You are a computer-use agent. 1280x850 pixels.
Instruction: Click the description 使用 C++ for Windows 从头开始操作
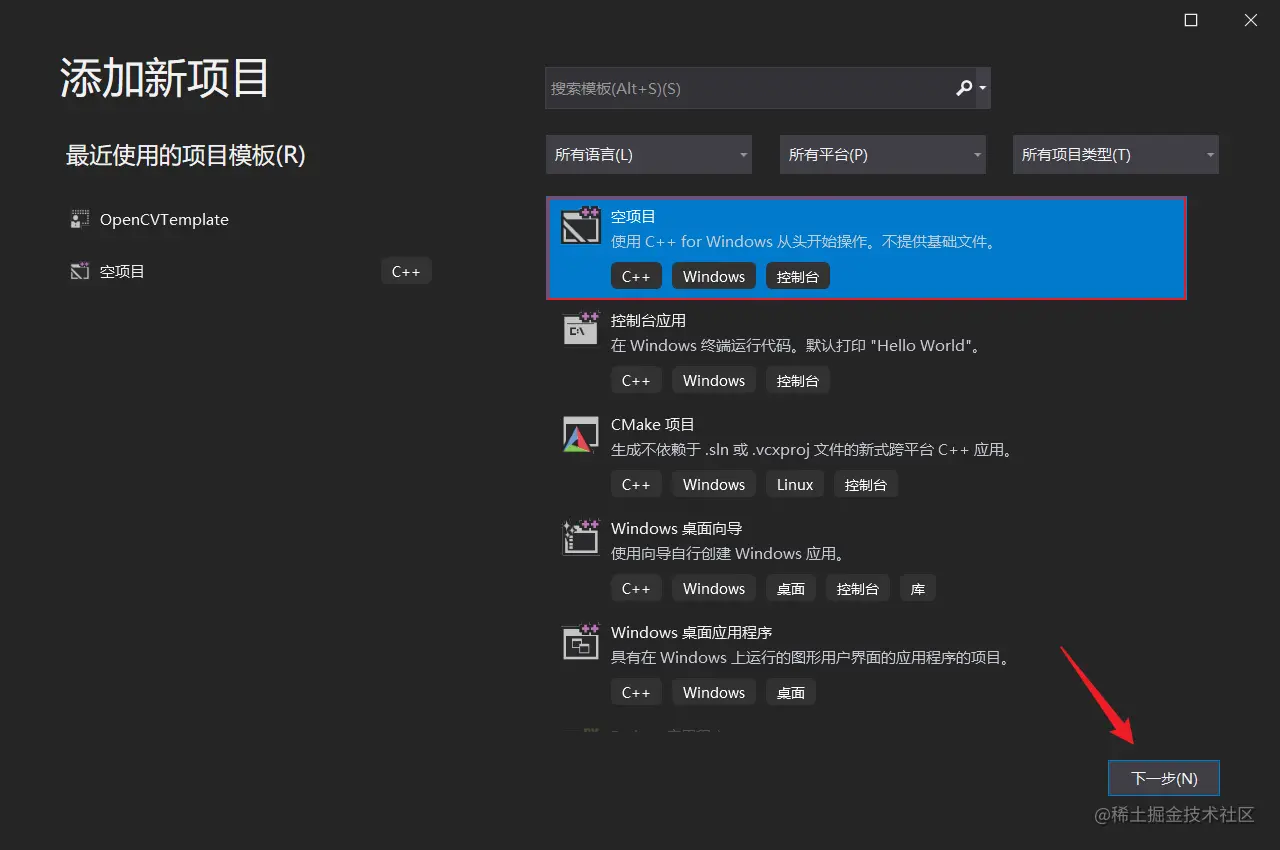[x=804, y=242]
